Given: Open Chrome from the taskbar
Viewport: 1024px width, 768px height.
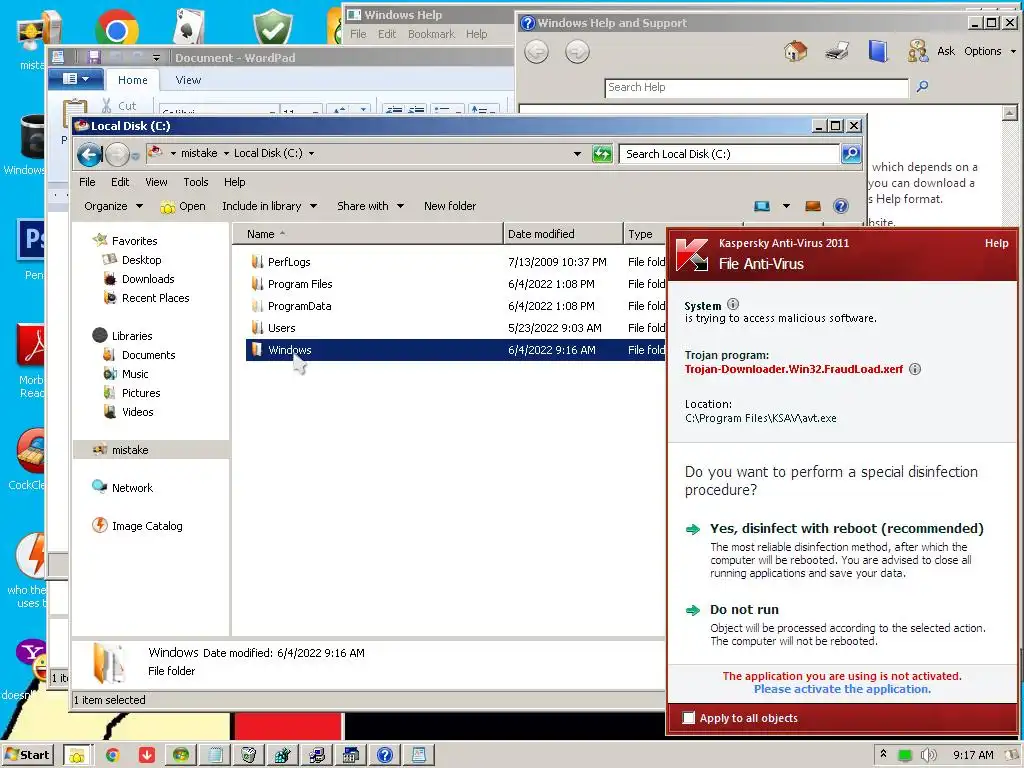Looking at the screenshot, I should 112,756.
